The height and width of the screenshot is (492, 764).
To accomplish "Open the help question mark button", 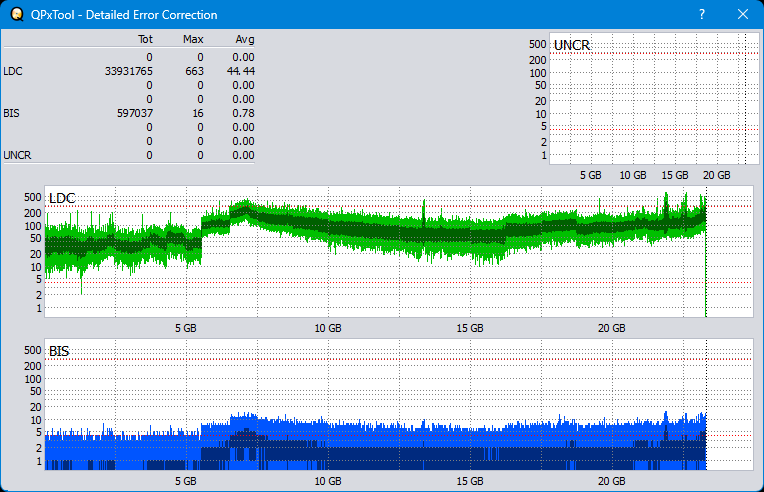I will [702, 15].
